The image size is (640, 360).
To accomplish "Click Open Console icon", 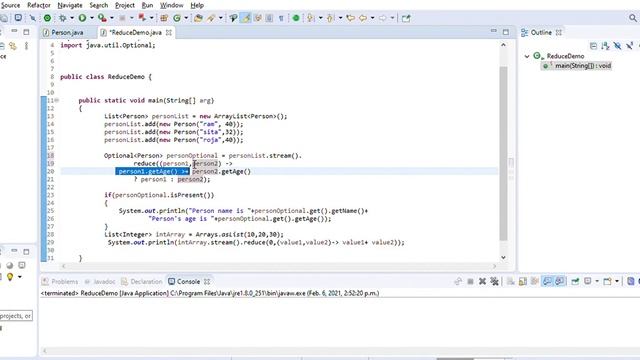I will tap(608, 281).
